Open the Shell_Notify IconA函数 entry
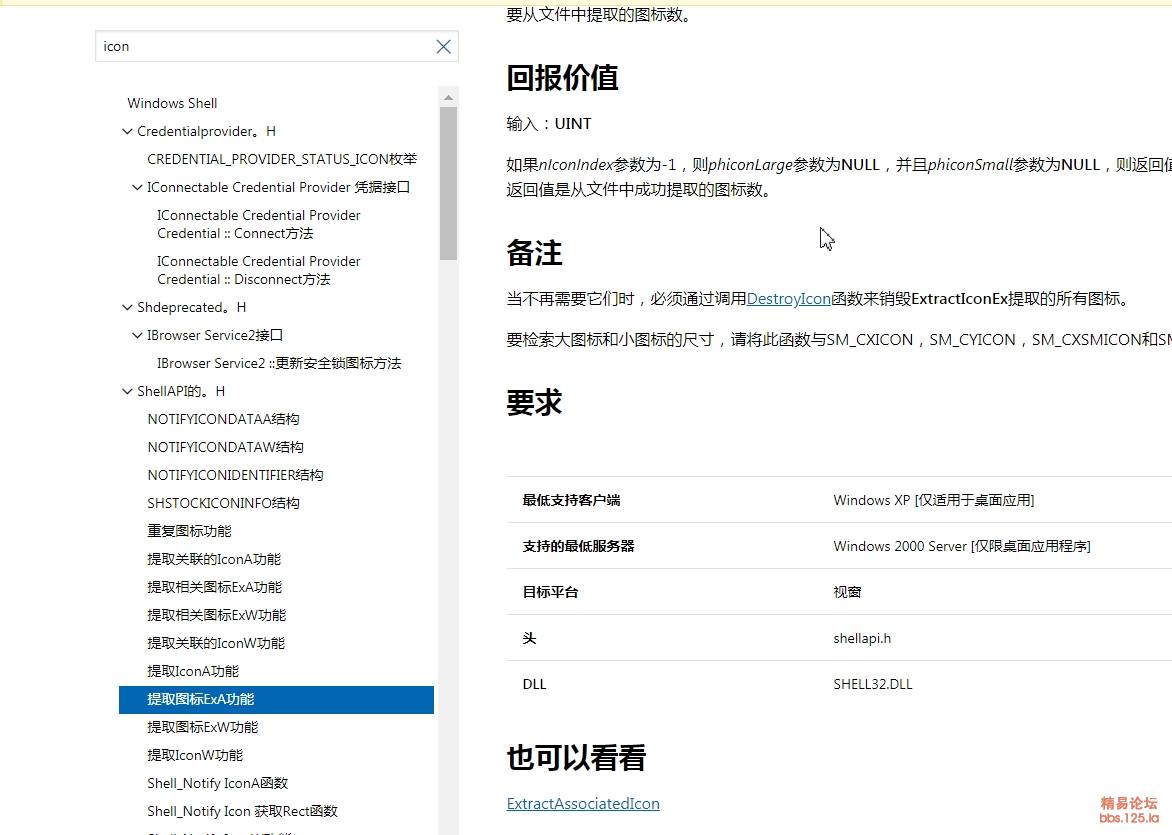 (218, 783)
